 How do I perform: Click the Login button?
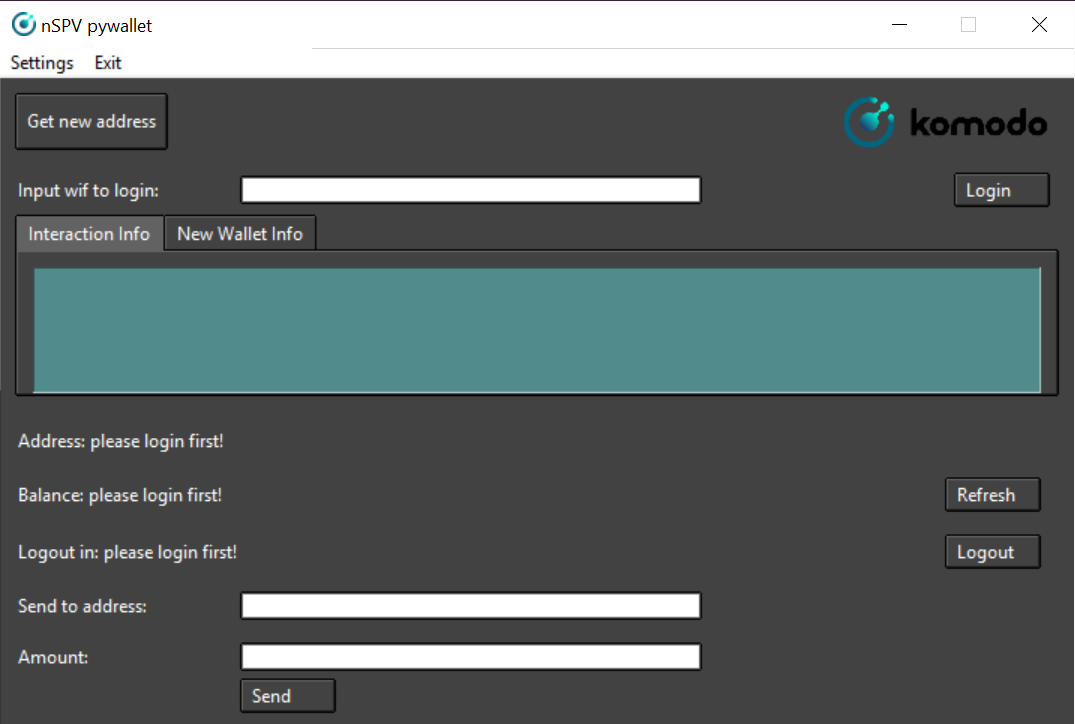click(1002, 190)
